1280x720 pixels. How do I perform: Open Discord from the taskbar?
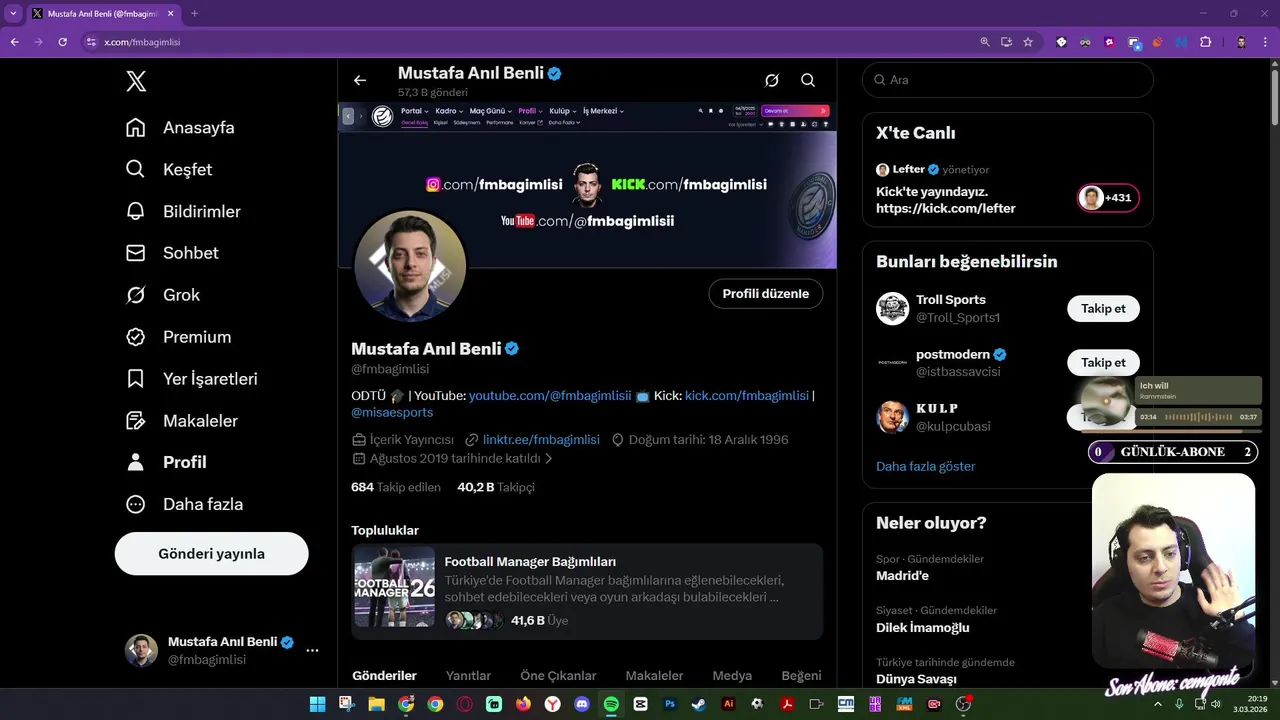582,704
